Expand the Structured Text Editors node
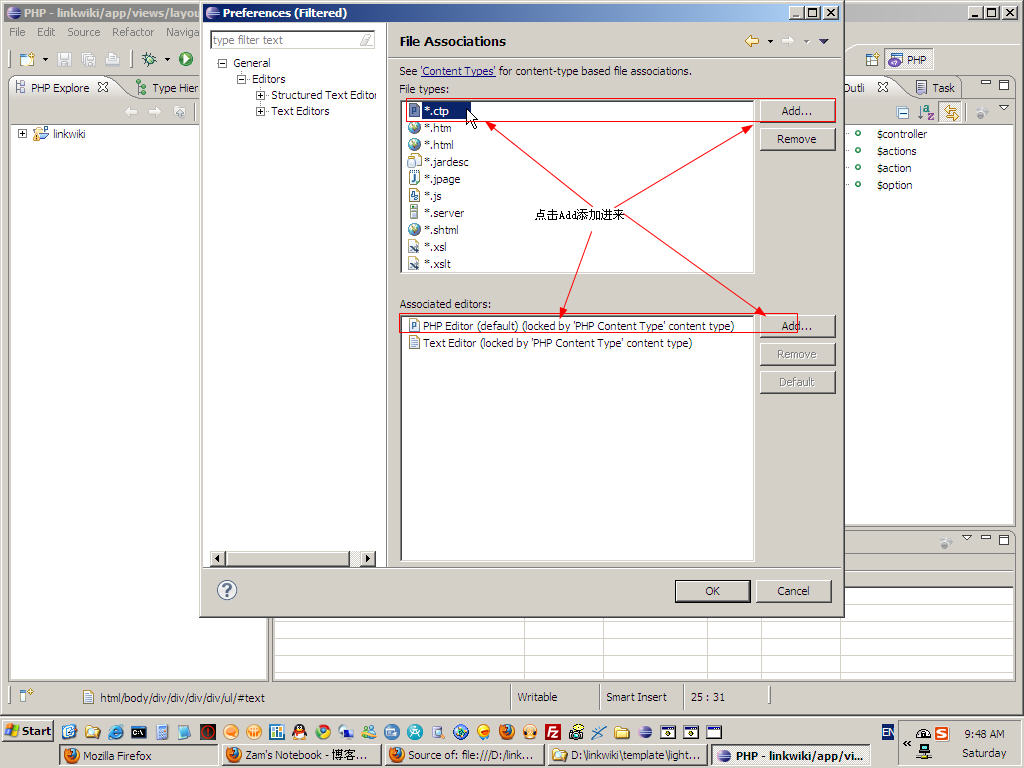 click(261, 95)
